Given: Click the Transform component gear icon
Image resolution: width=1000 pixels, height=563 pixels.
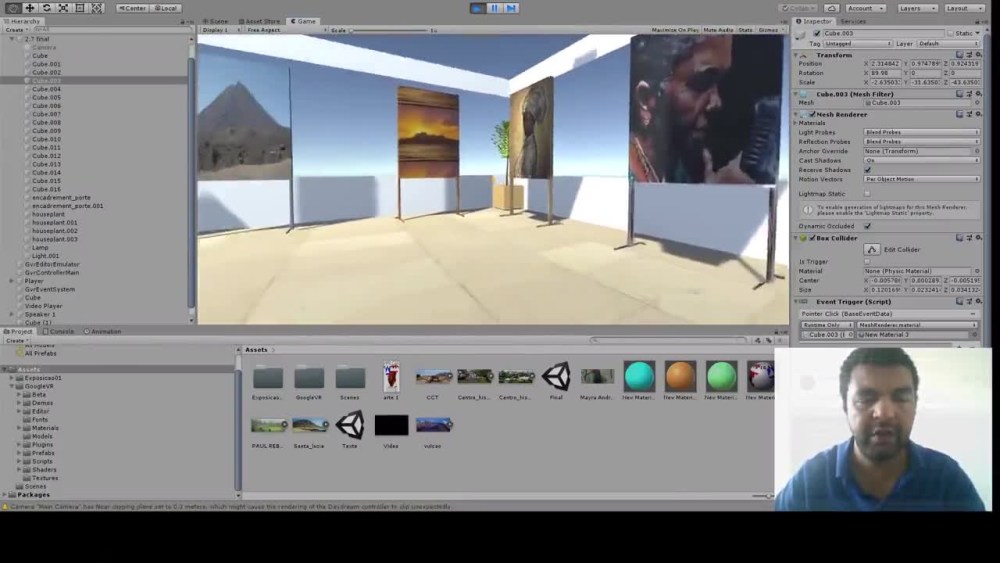Looking at the screenshot, I should click(978, 55).
